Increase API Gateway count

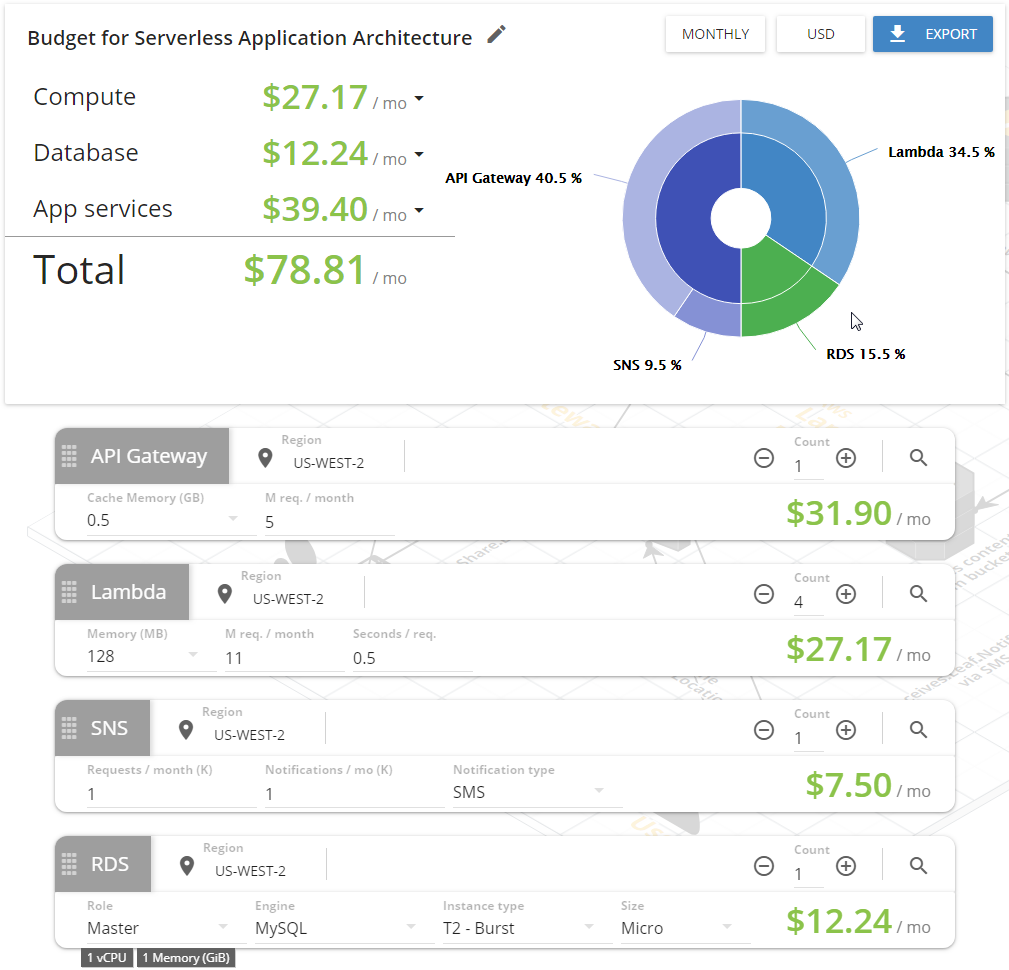click(846, 458)
